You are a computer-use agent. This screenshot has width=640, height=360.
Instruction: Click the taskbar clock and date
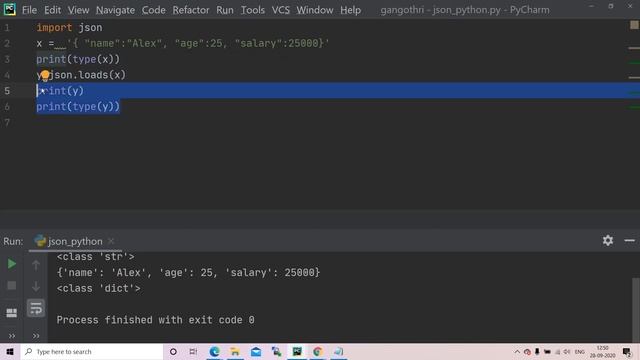(x=602, y=351)
